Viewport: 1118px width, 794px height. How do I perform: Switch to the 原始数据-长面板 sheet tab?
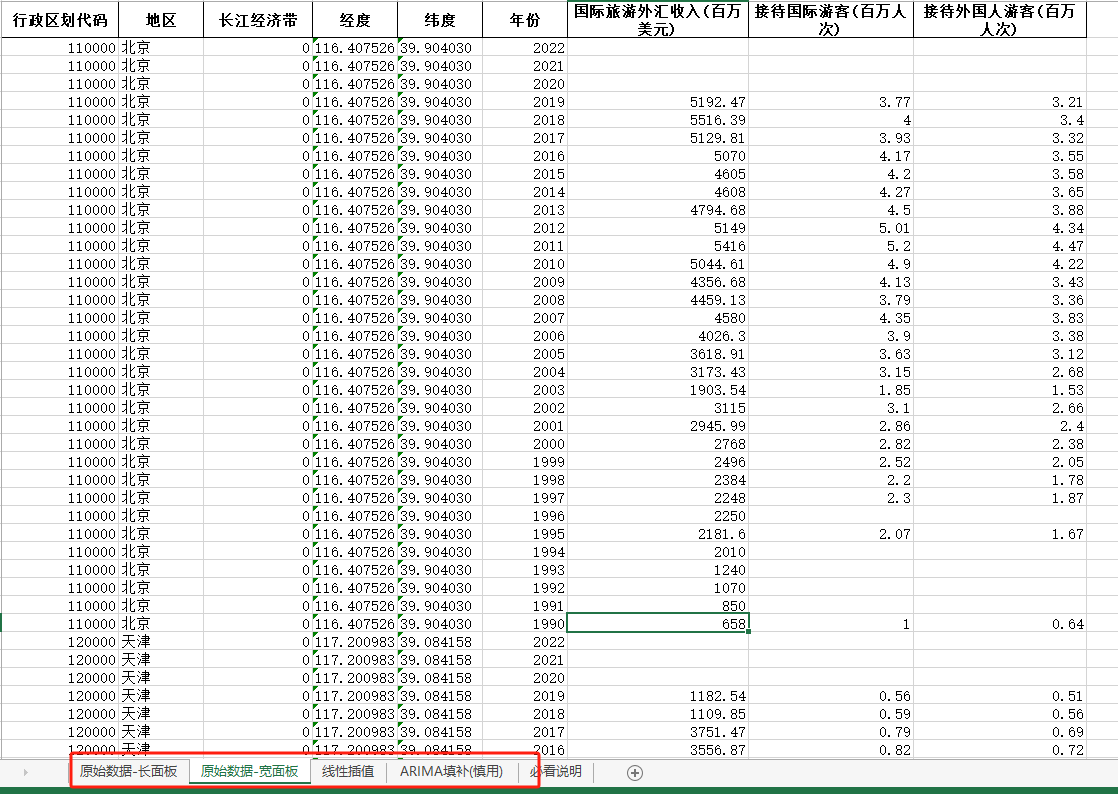128,771
